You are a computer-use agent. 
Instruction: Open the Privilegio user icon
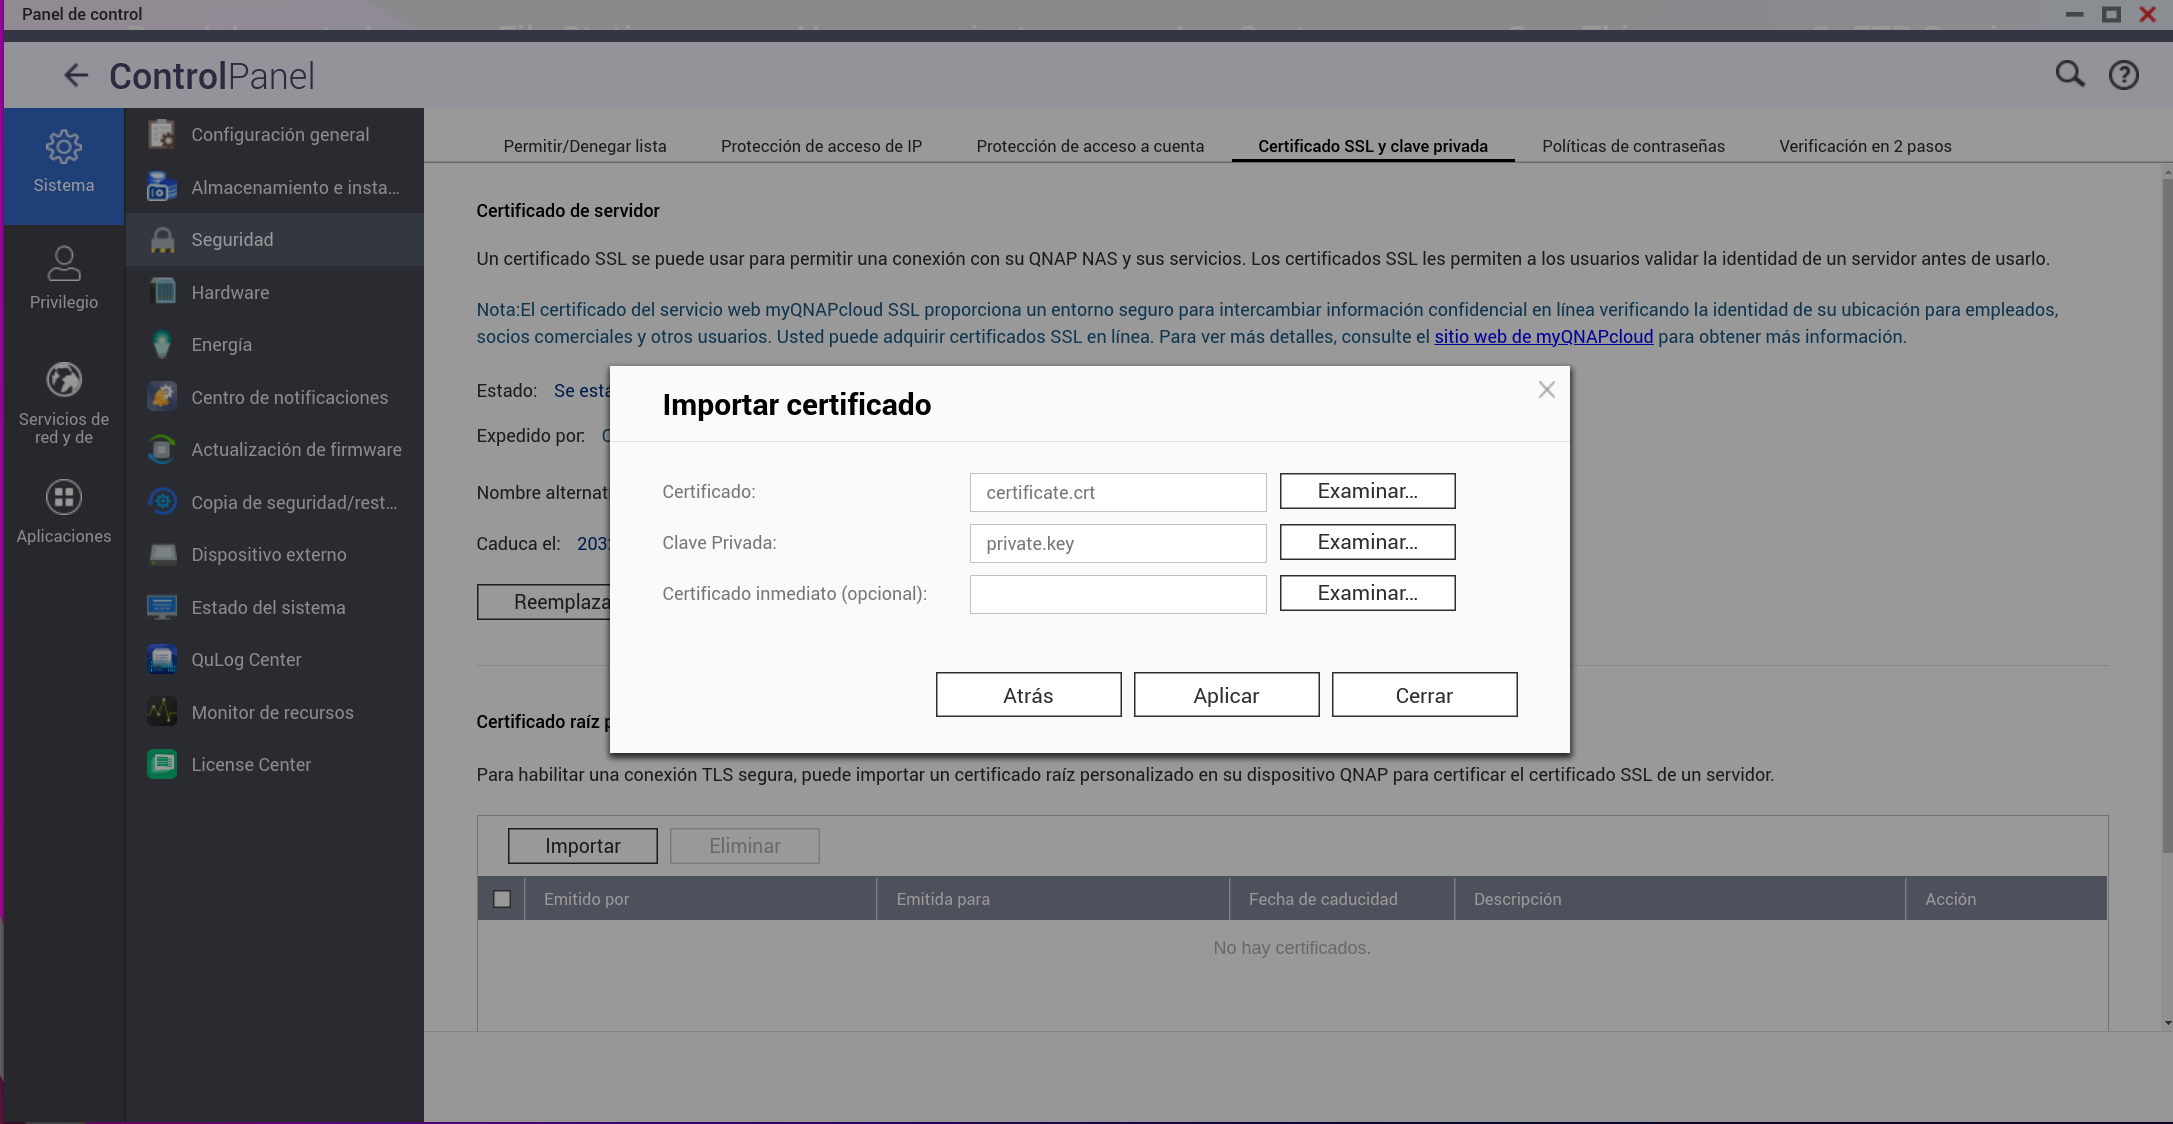click(x=63, y=264)
